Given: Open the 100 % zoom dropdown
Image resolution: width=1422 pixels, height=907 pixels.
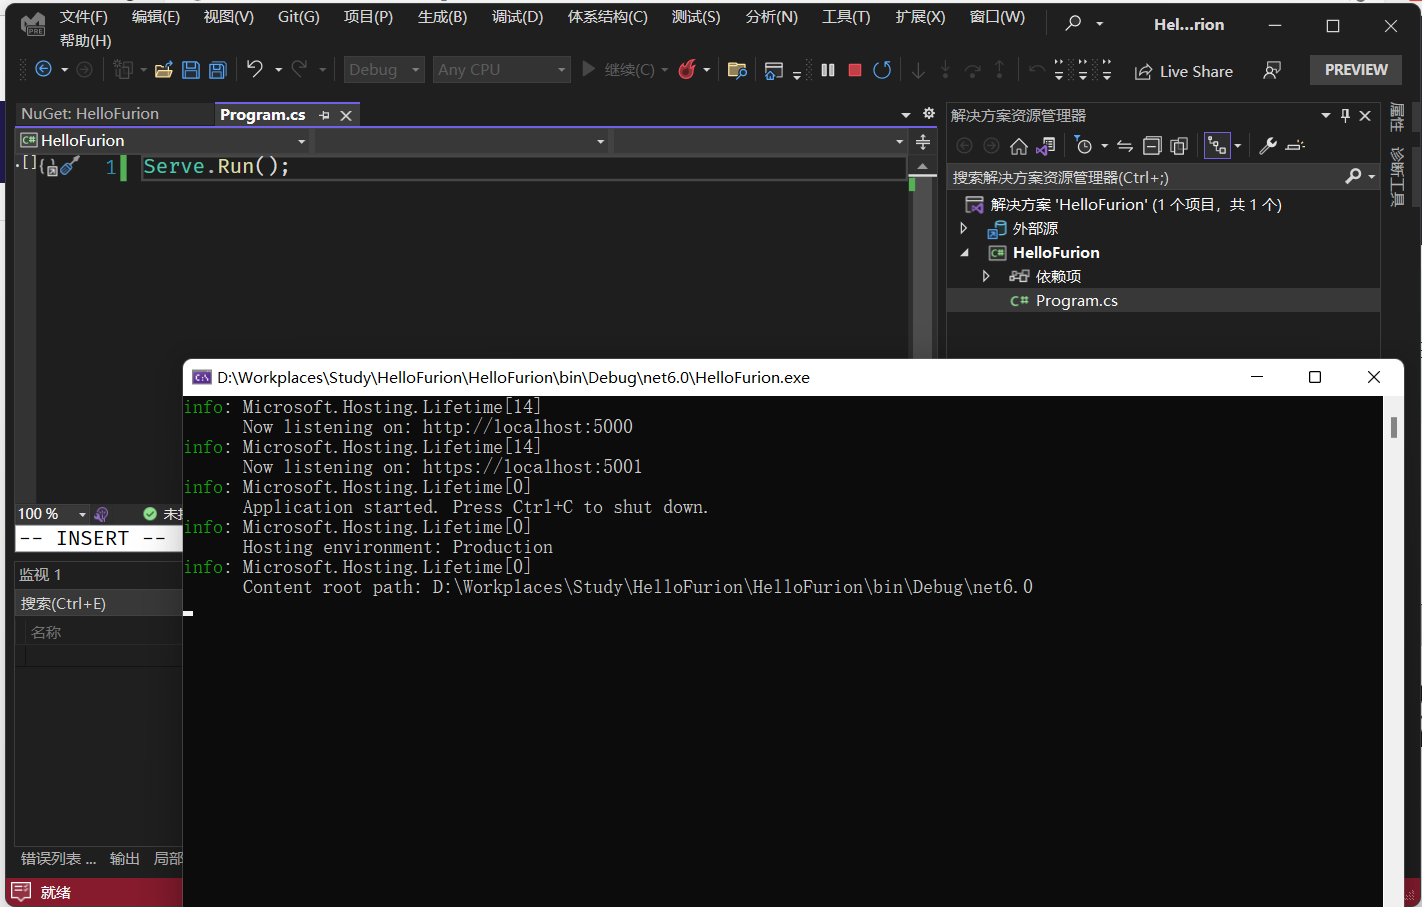Looking at the screenshot, I should [x=82, y=514].
